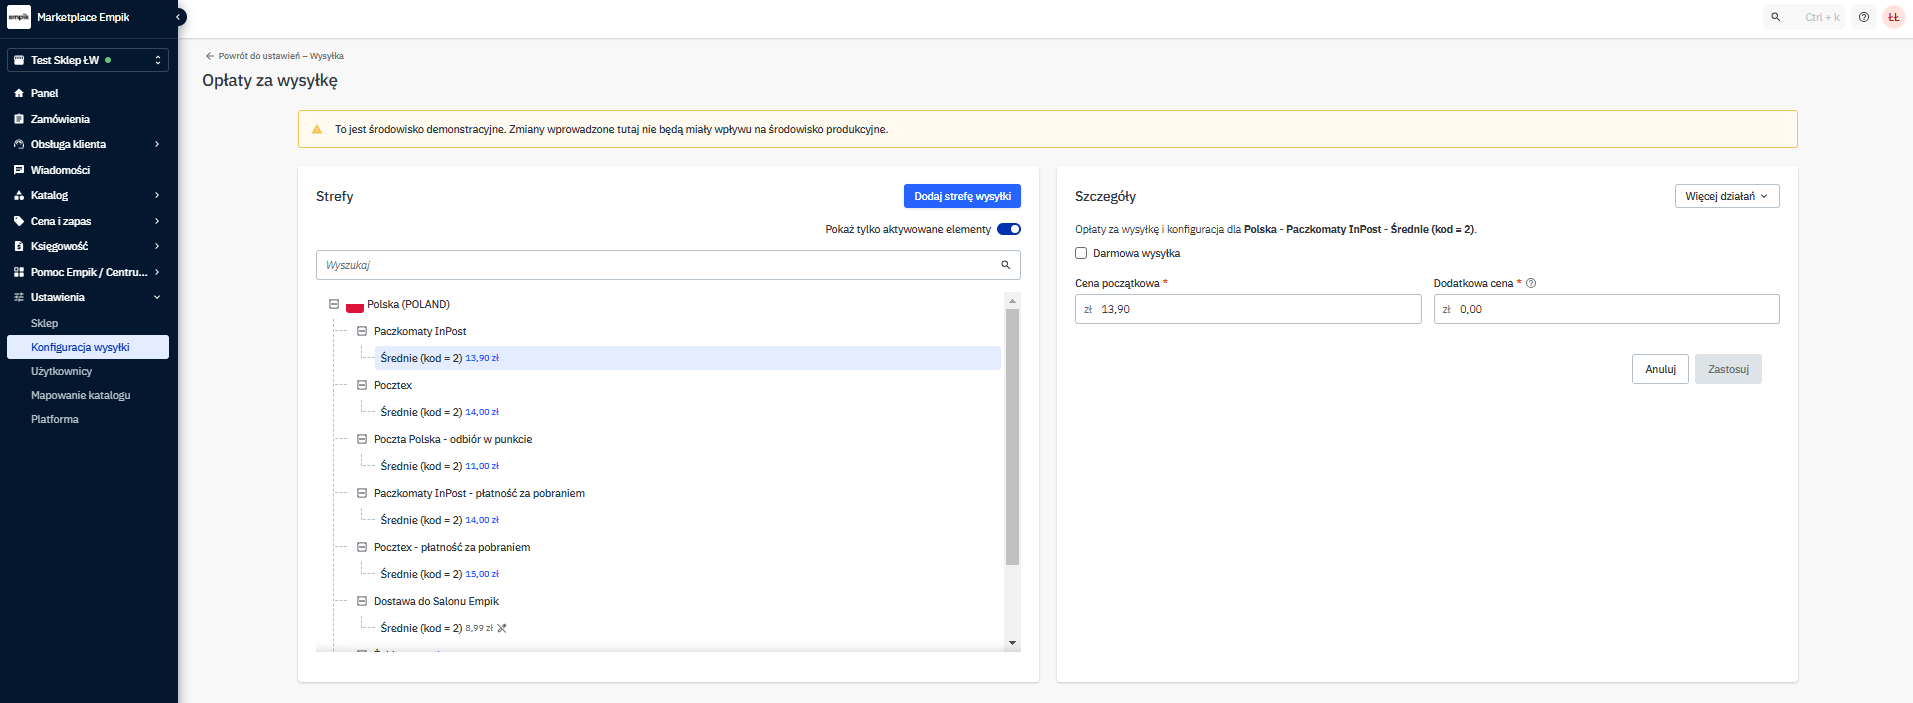
Task: Go to Użytkownicy settings submenu
Action: click(61, 371)
